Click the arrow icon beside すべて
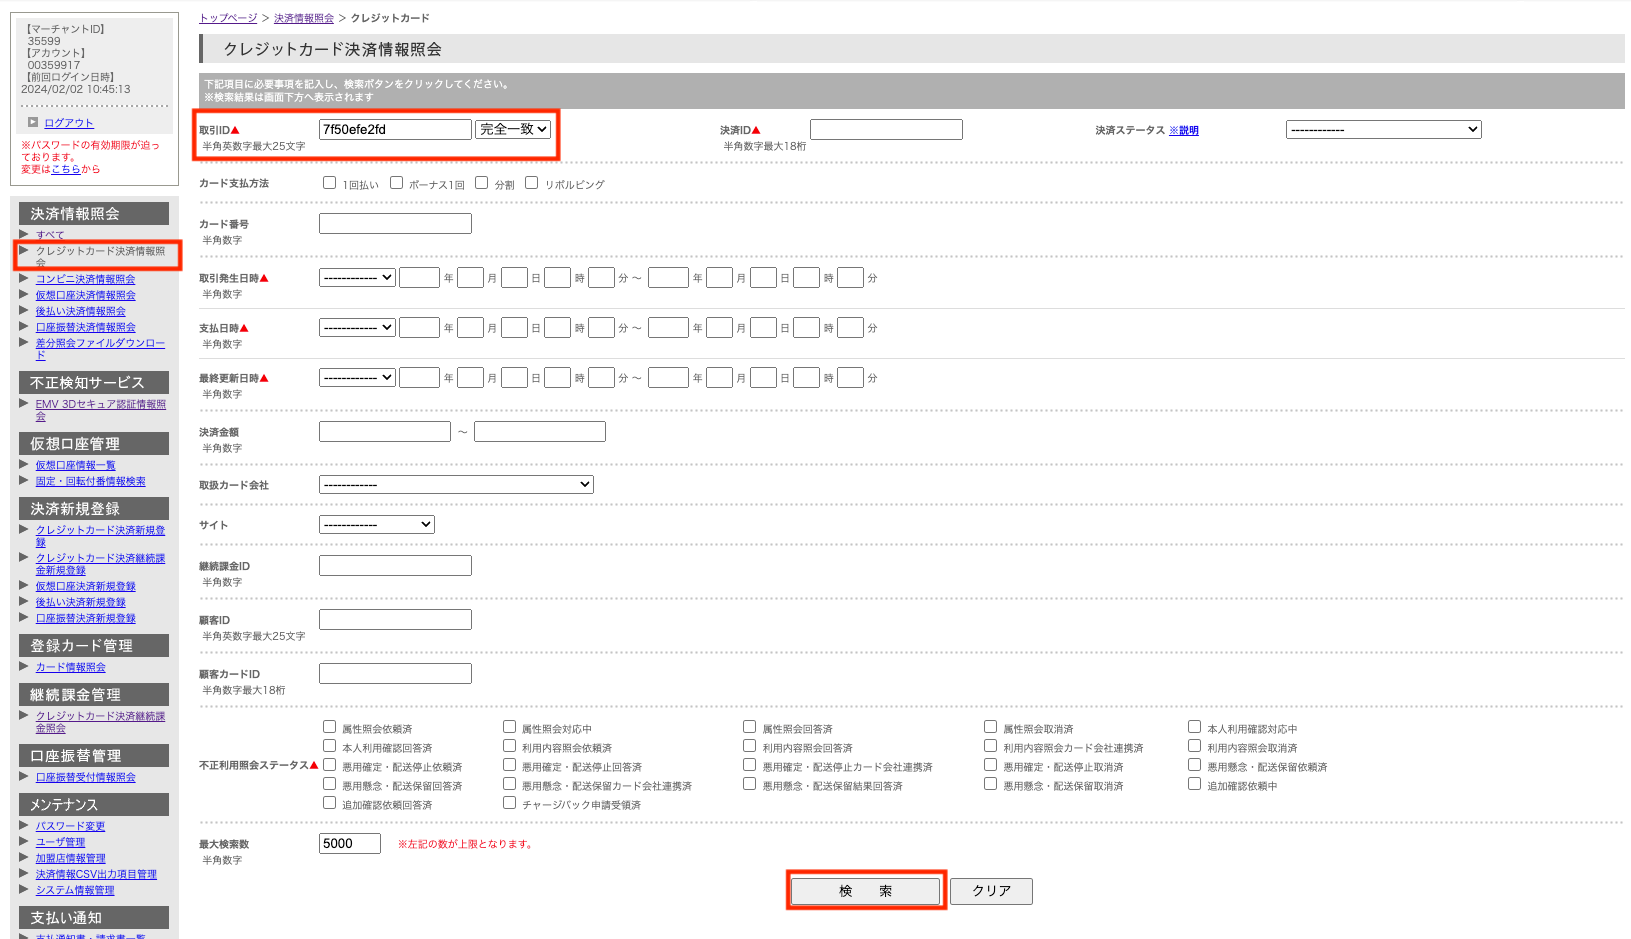Image resolution: width=1631 pixels, height=939 pixels. point(24,234)
